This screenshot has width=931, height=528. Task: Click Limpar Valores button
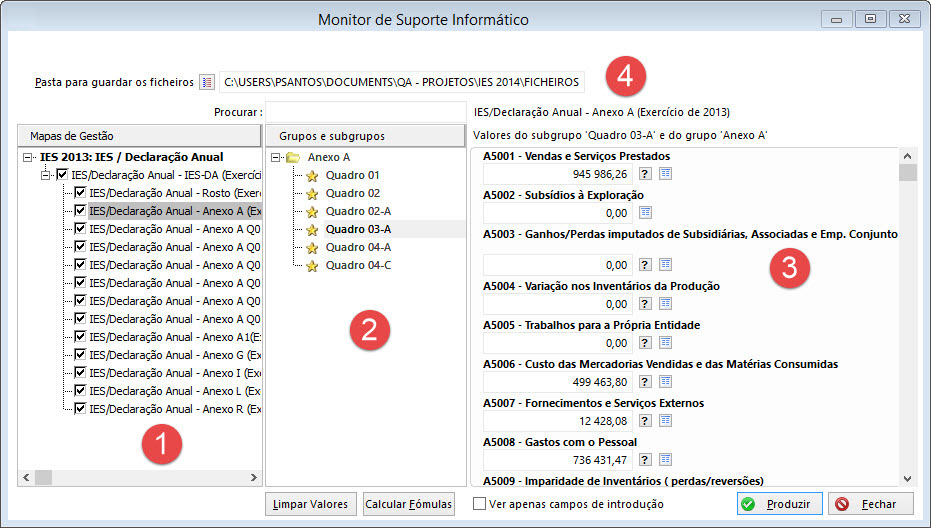point(311,504)
